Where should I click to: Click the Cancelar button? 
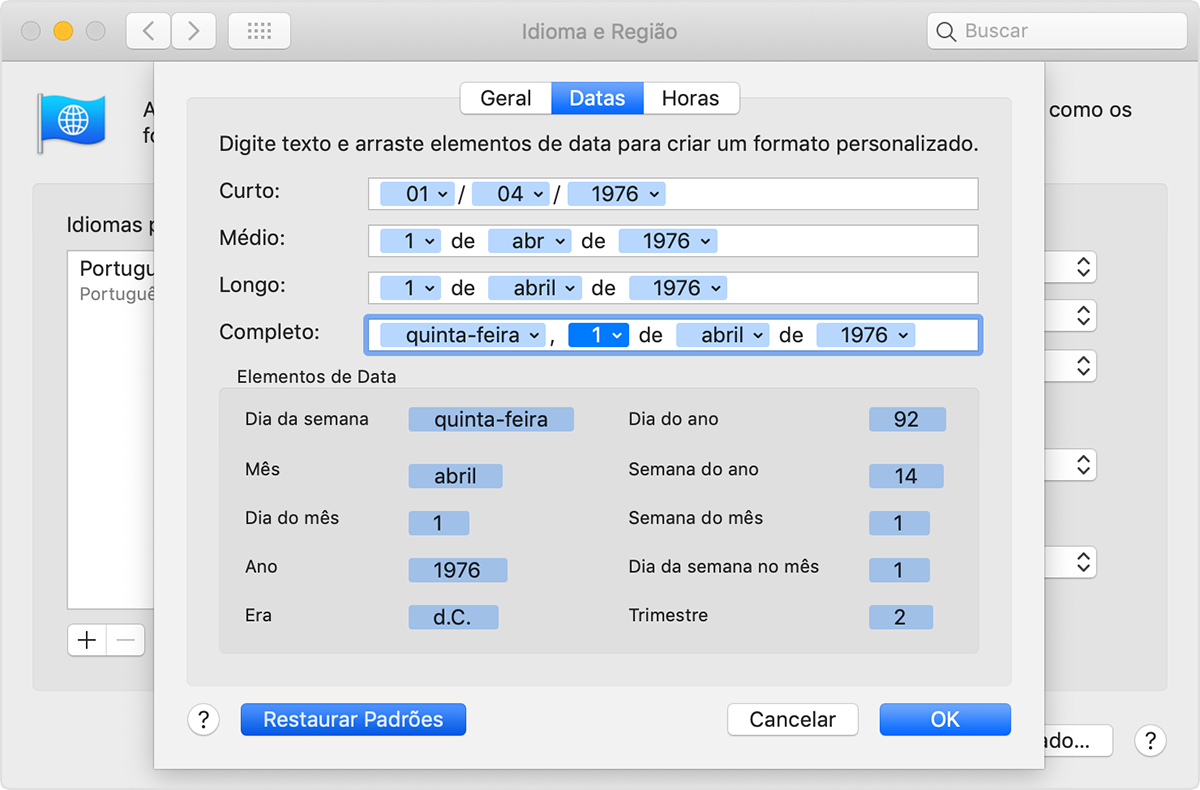(792, 719)
